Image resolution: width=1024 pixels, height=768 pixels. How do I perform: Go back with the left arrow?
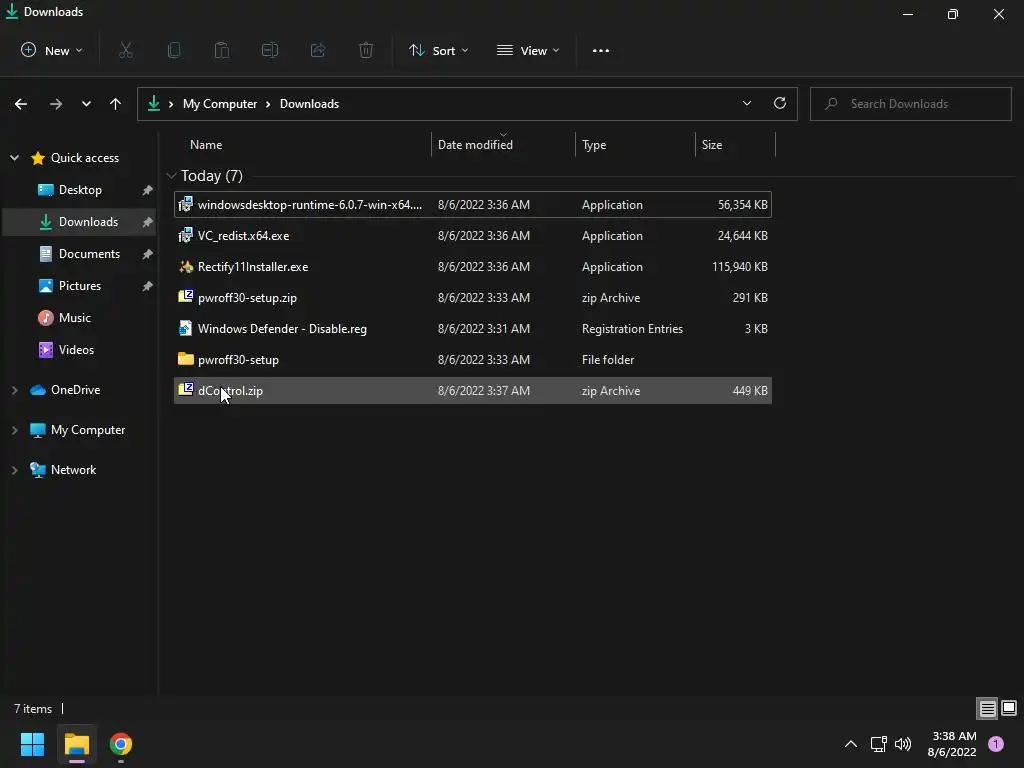(21, 104)
